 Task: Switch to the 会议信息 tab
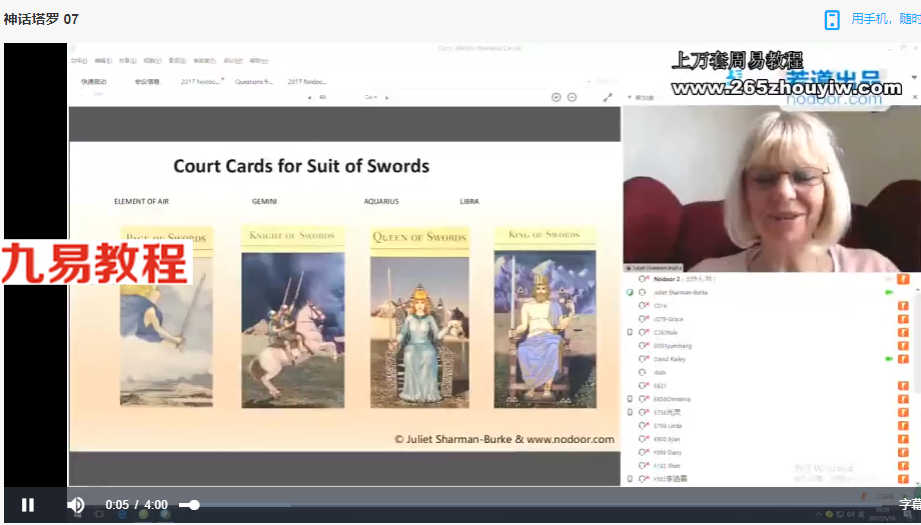tap(147, 82)
